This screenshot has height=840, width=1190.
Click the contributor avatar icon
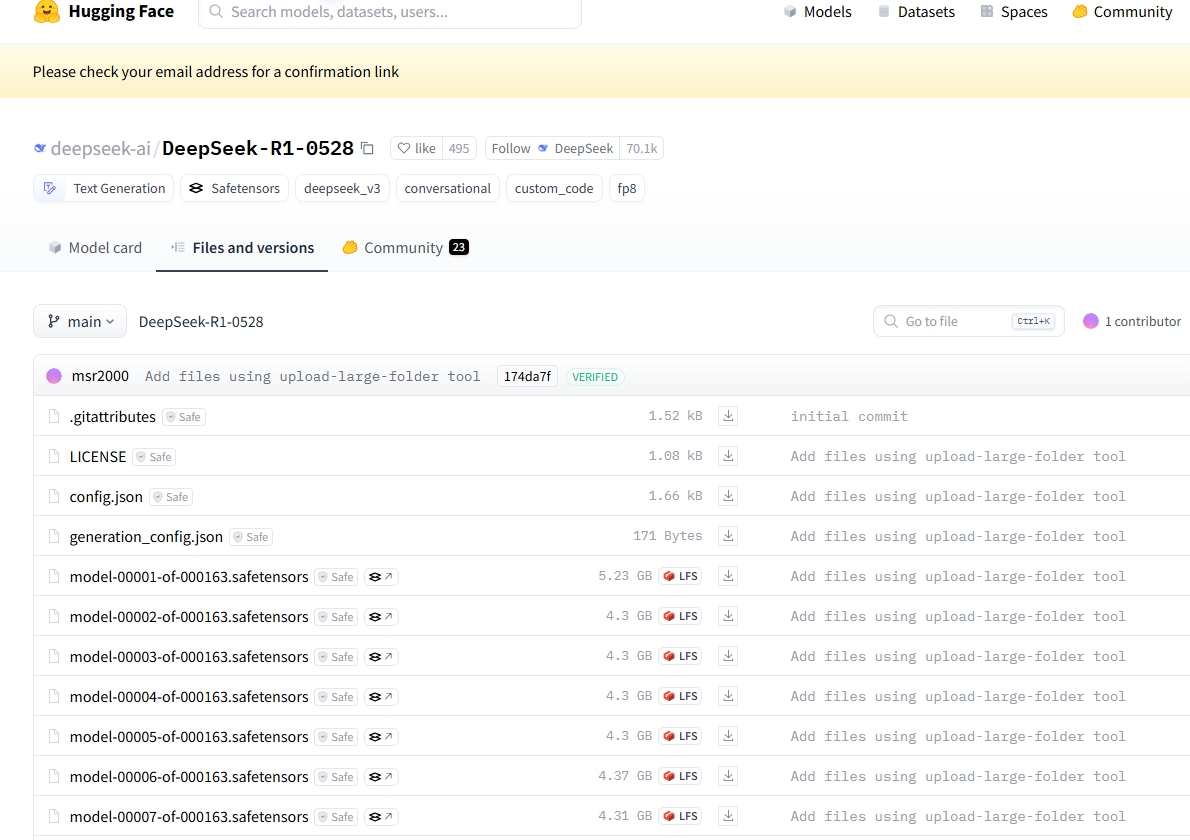coord(1091,321)
